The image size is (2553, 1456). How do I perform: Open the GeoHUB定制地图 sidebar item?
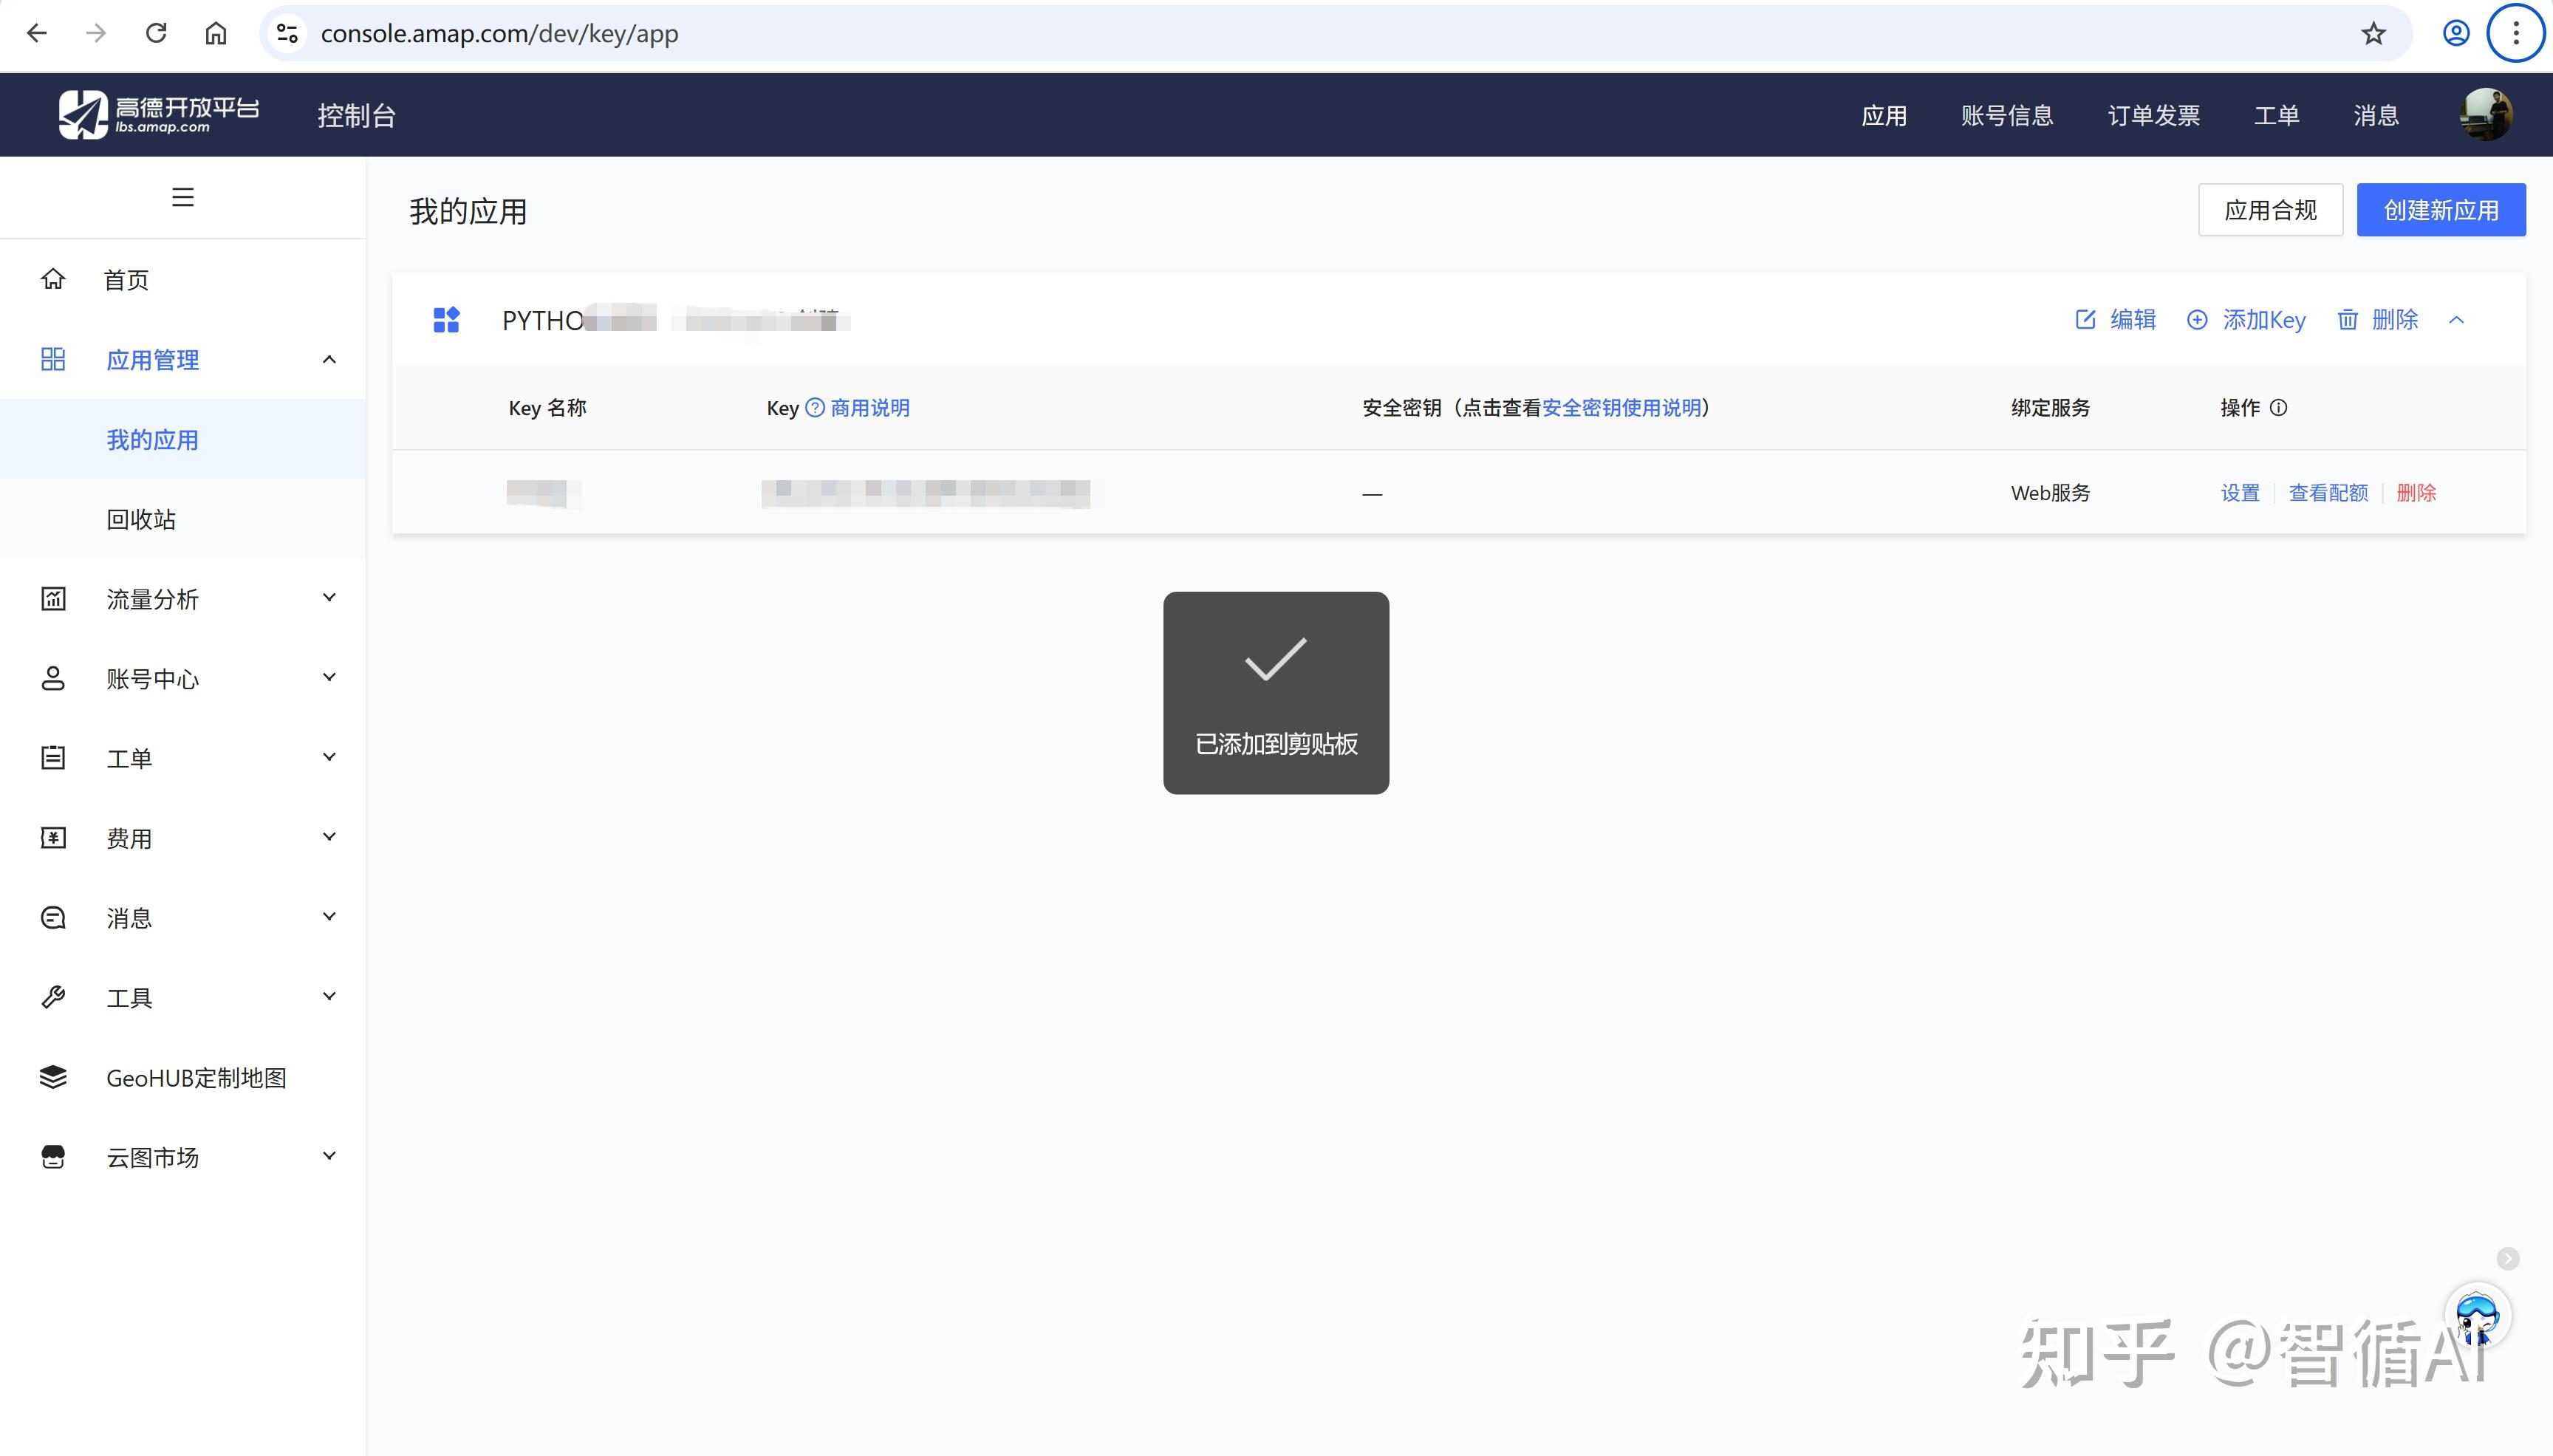[x=196, y=1078]
